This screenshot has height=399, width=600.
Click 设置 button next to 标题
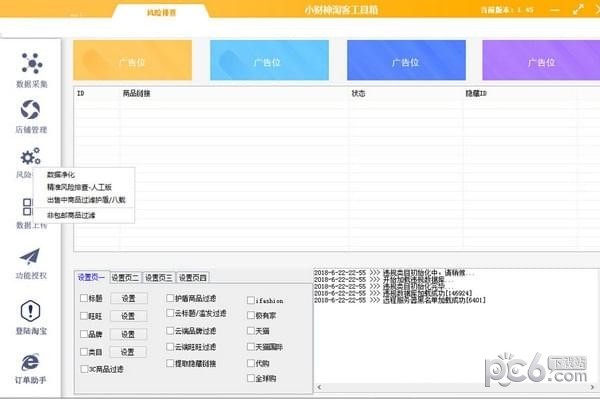[x=129, y=298]
